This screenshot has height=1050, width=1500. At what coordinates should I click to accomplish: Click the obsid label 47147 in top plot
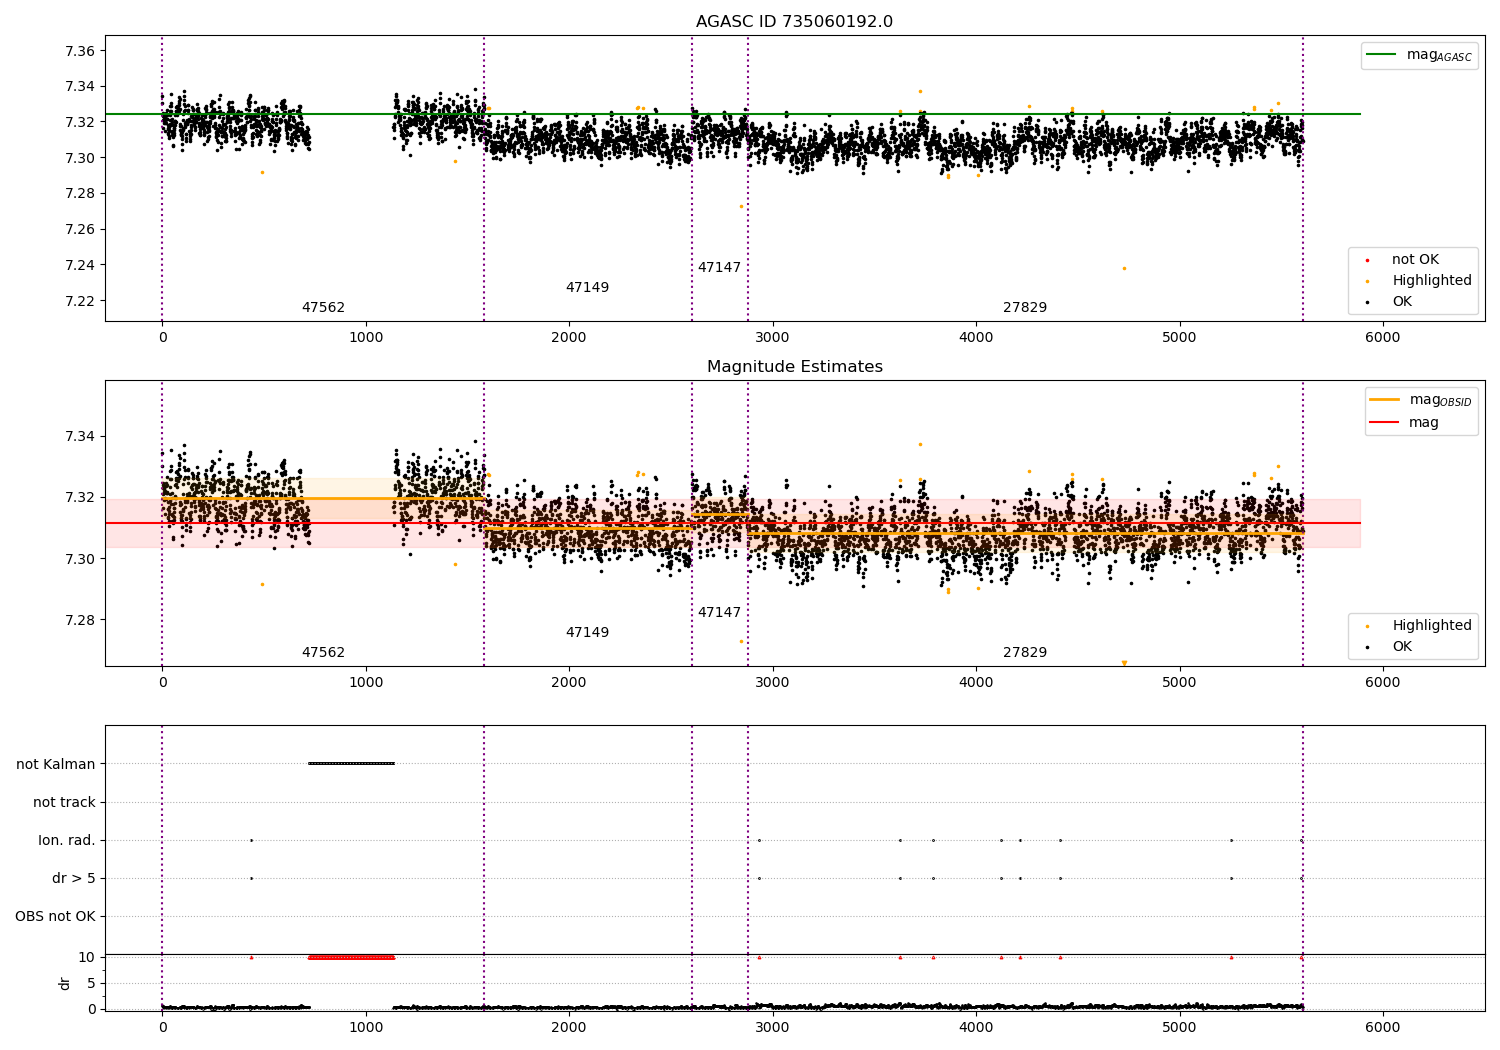719,268
